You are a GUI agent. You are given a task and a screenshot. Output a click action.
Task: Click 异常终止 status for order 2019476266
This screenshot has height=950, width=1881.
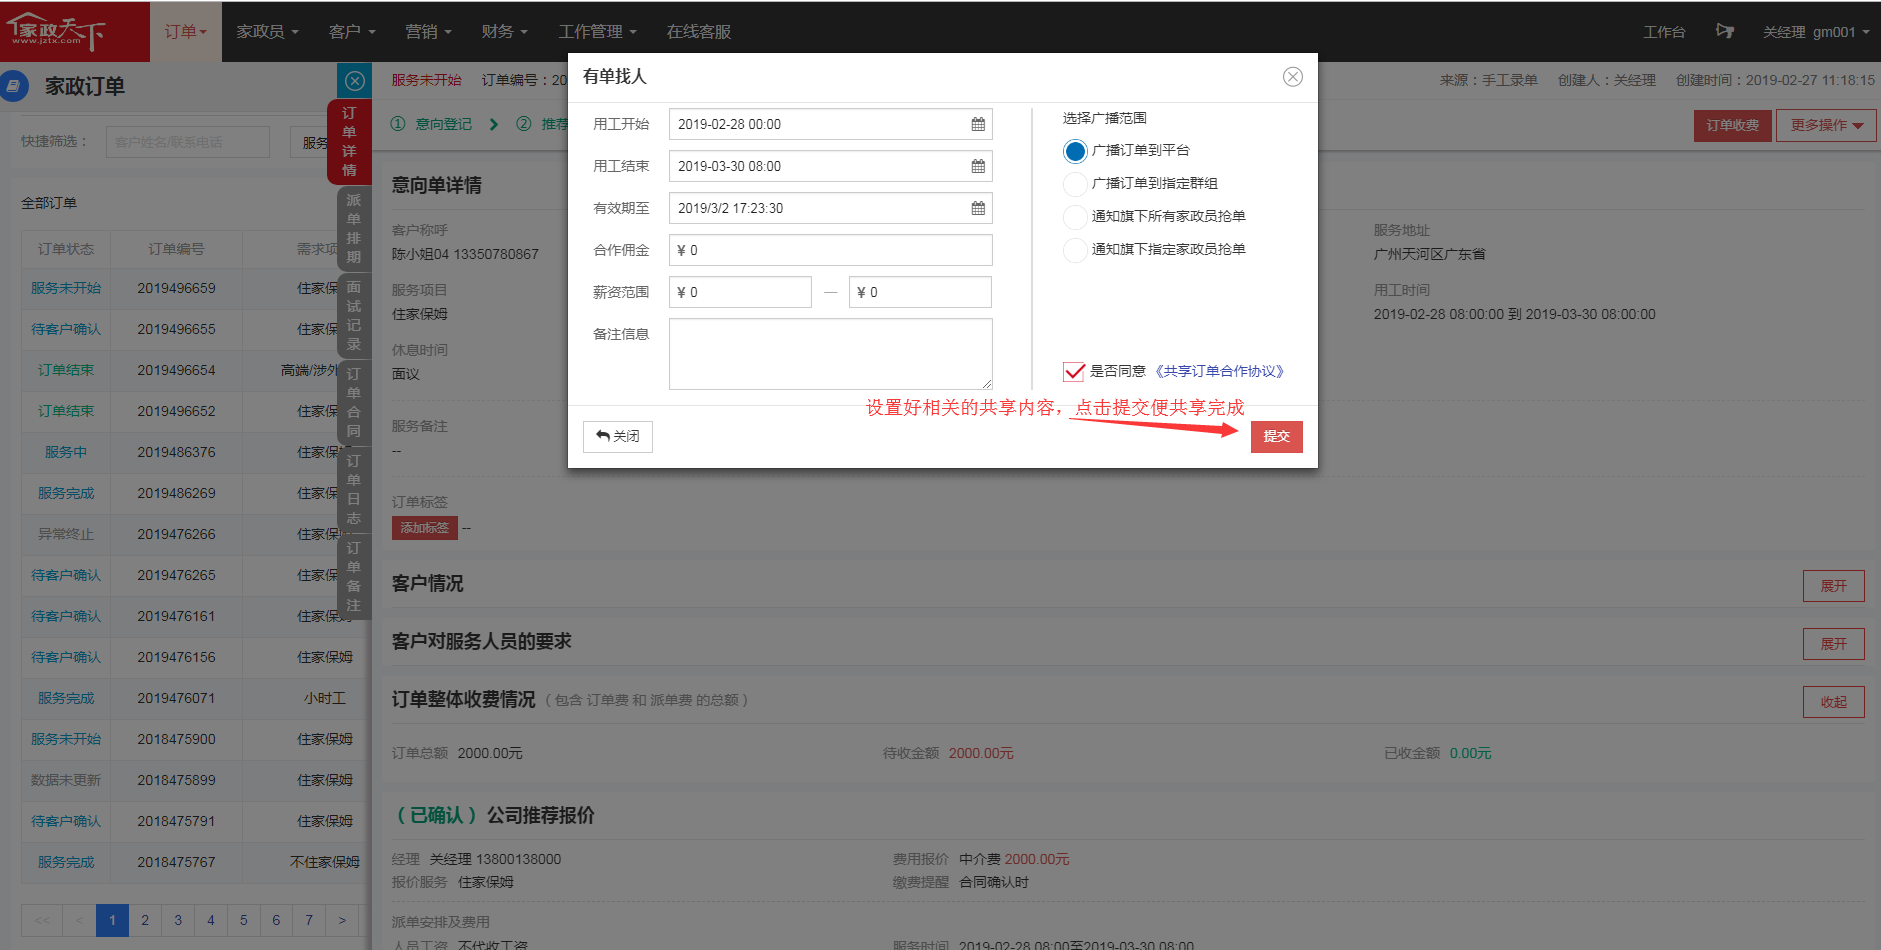[x=66, y=534]
